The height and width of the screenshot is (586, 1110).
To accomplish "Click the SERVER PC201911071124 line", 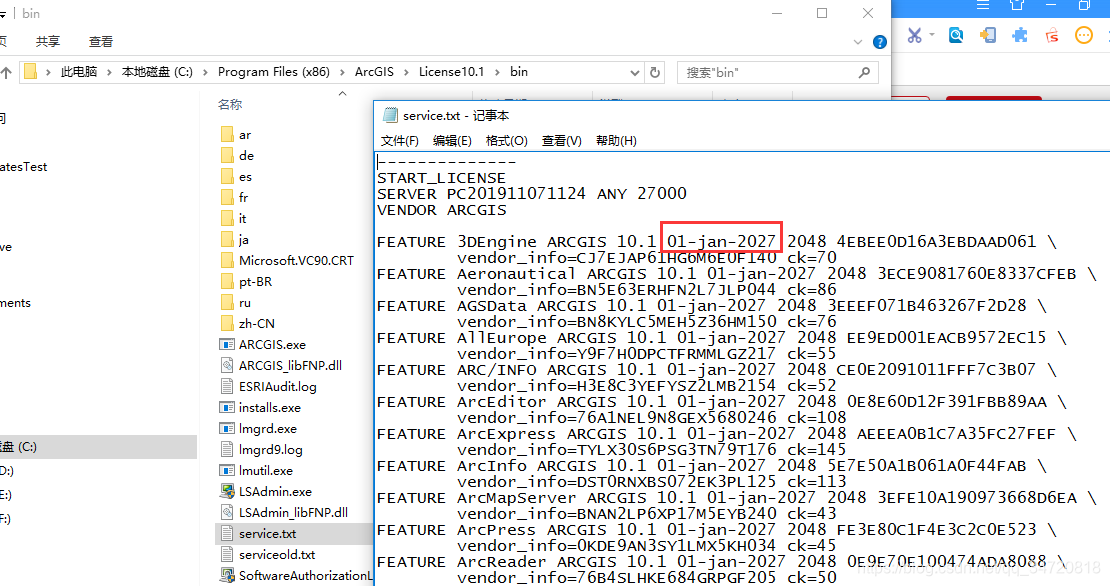I will 532,194.
